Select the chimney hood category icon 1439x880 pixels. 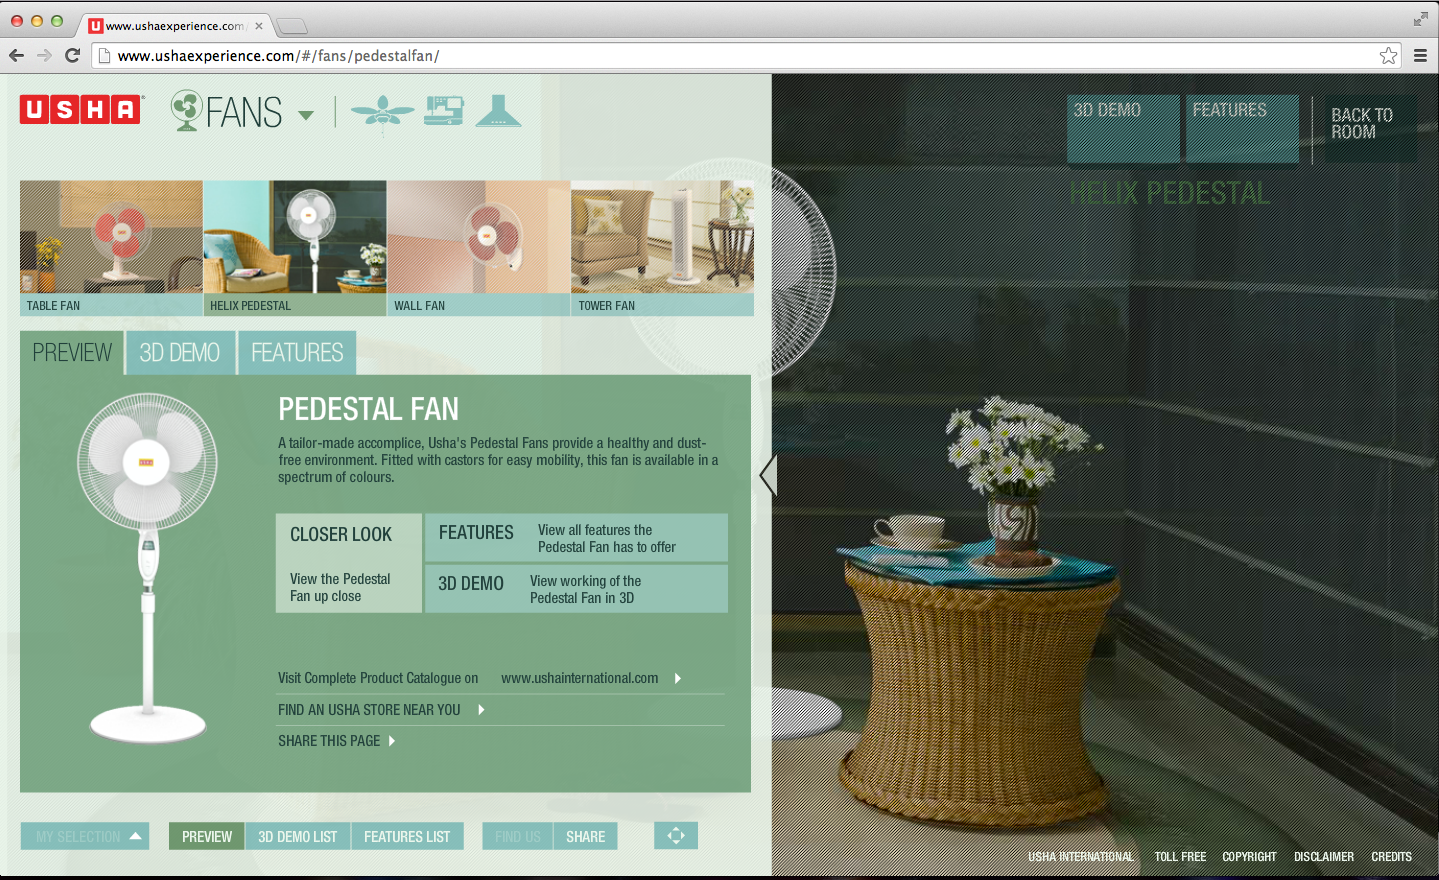(498, 110)
